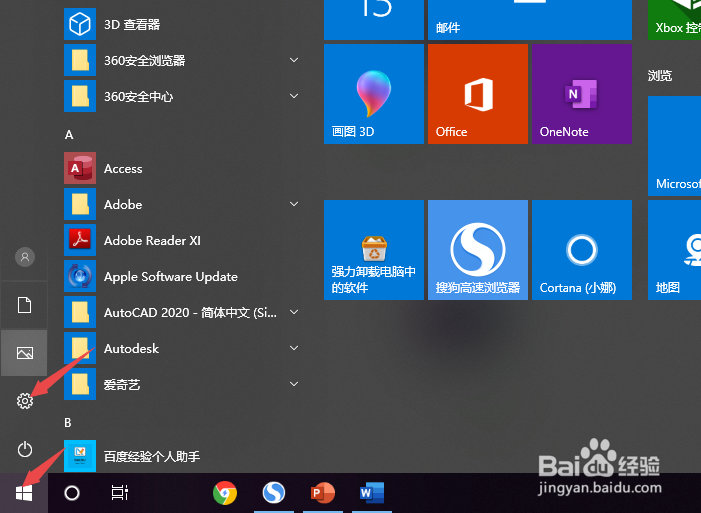Open the Adobe folder entry
The height and width of the screenshot is (513, 701).
pyautogui.click(x=179, y=204)
